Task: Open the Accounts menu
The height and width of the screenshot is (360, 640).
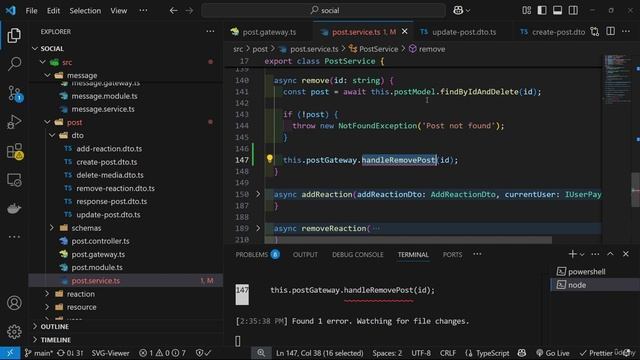Action: tap(14, 303)
